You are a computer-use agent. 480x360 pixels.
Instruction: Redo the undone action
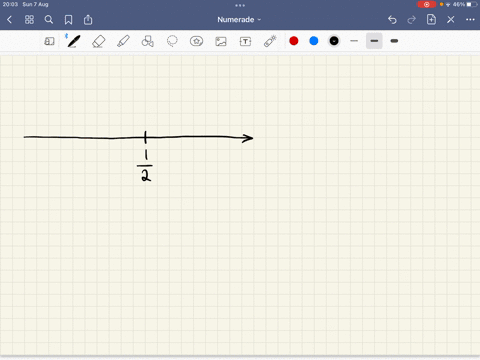[x=412, y=20]
